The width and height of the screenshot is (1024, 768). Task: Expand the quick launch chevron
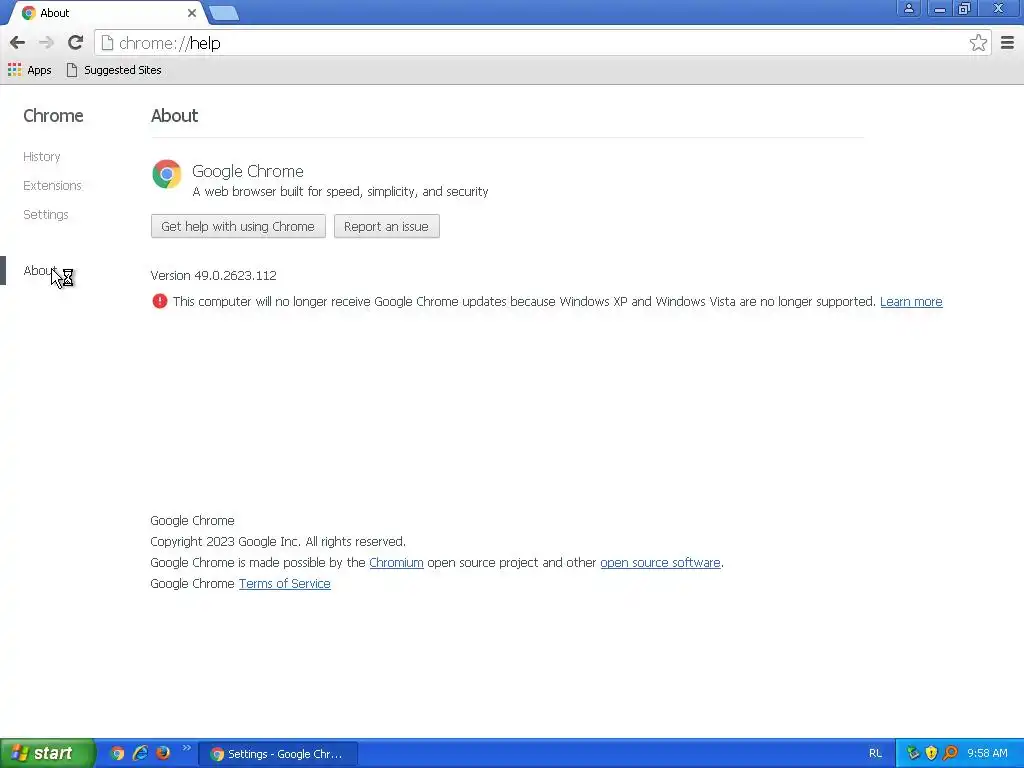(186, 748)
